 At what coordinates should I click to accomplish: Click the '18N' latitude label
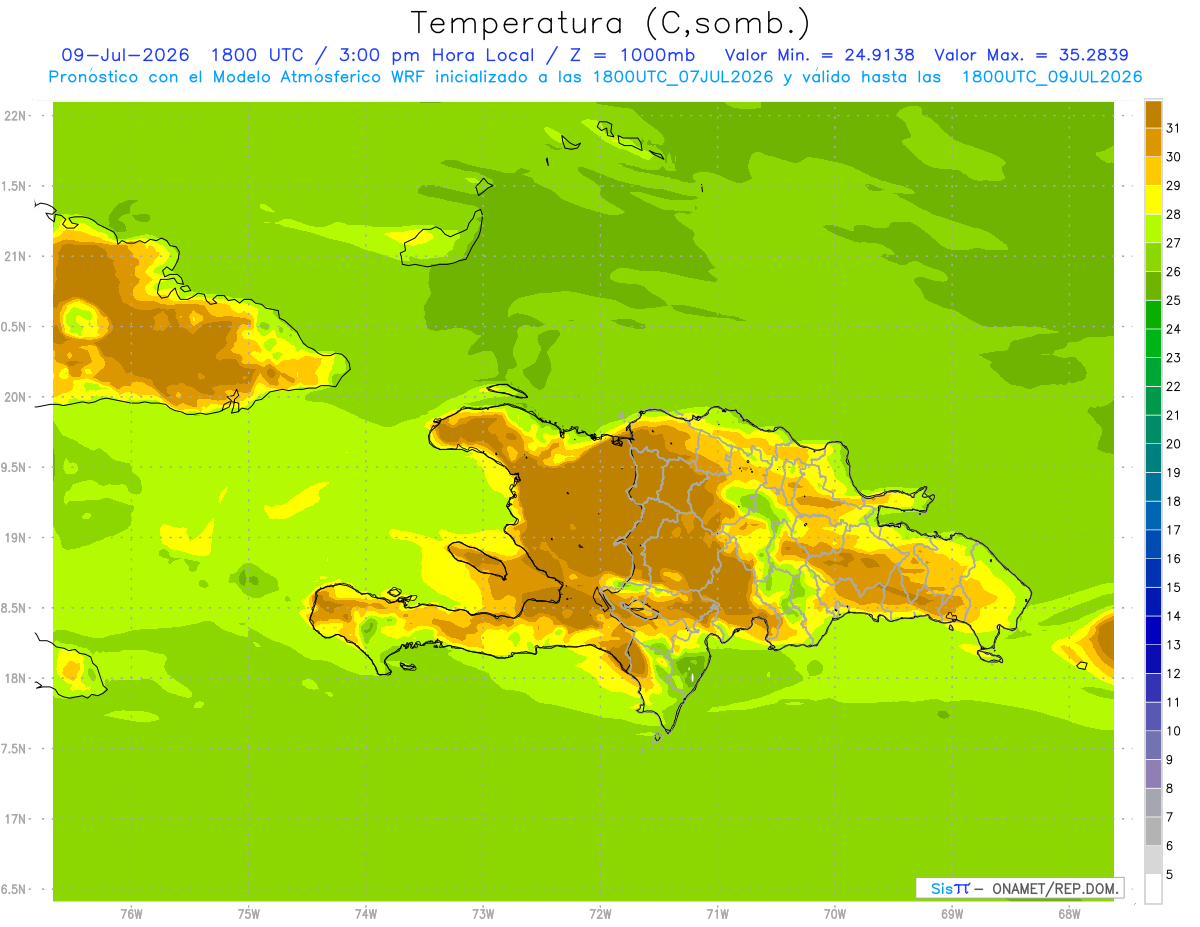click(x=14, y=679)
